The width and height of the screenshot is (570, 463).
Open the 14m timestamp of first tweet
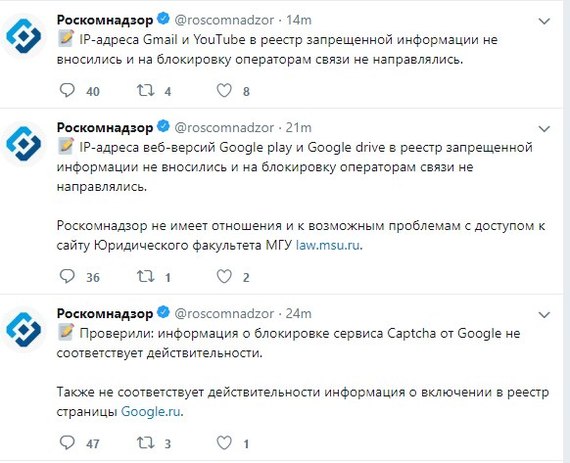299,20
